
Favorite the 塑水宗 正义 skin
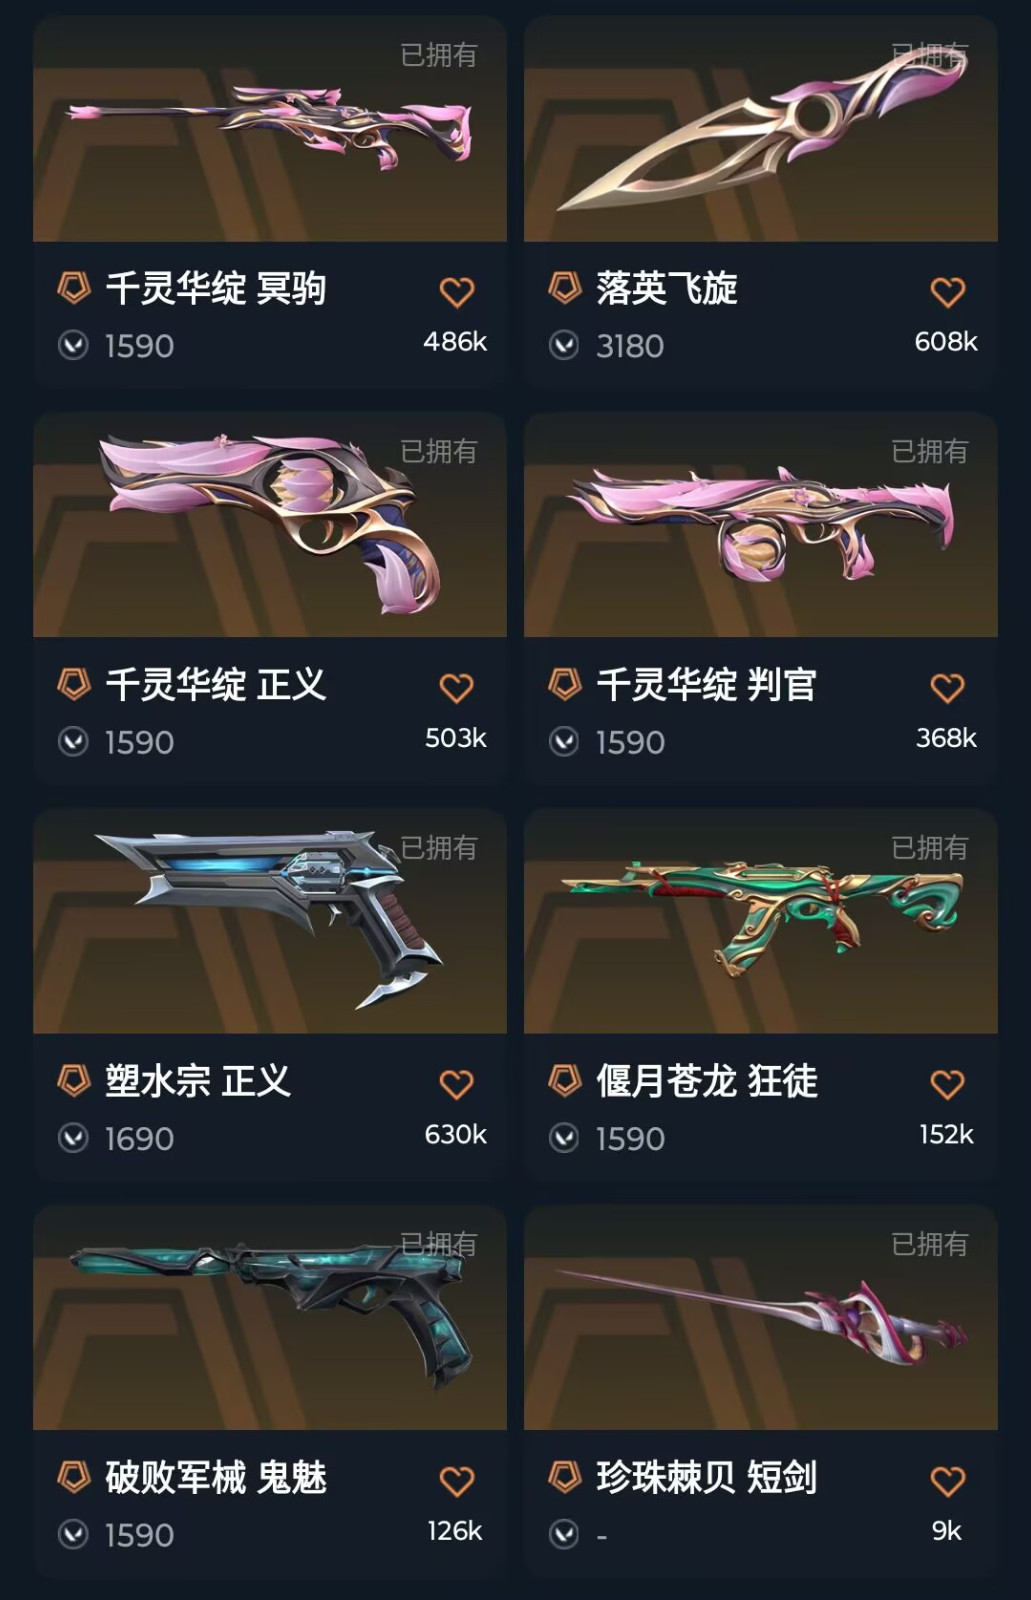[x=457, y=1085]
